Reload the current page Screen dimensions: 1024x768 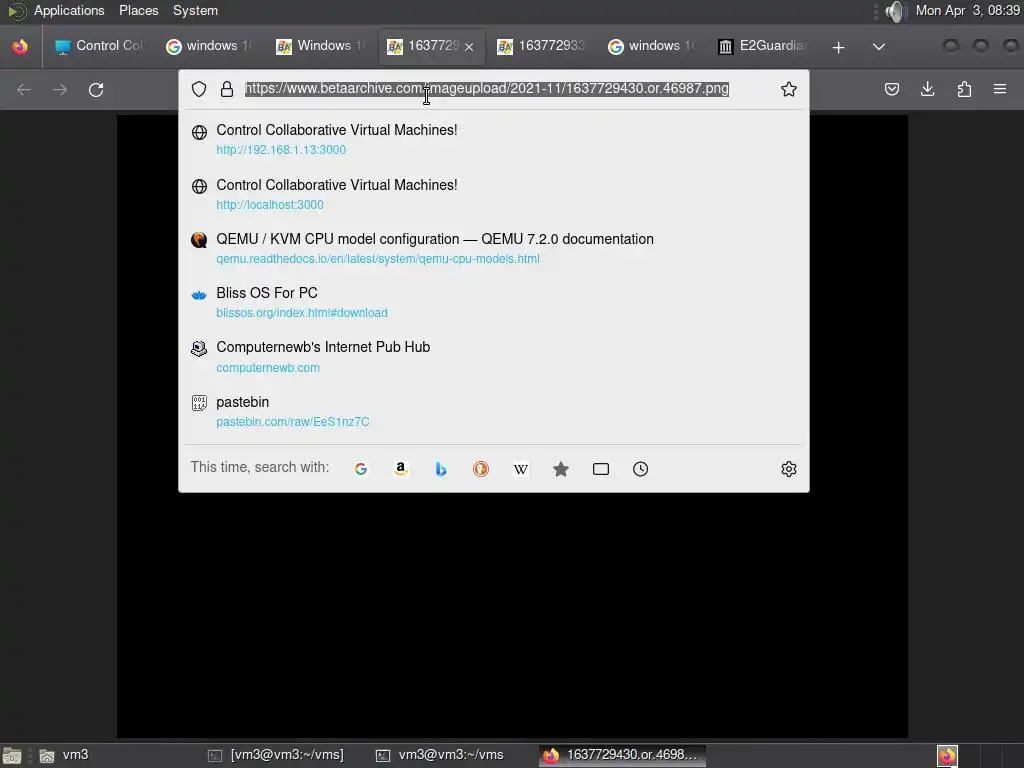click(x=96, y=89)
